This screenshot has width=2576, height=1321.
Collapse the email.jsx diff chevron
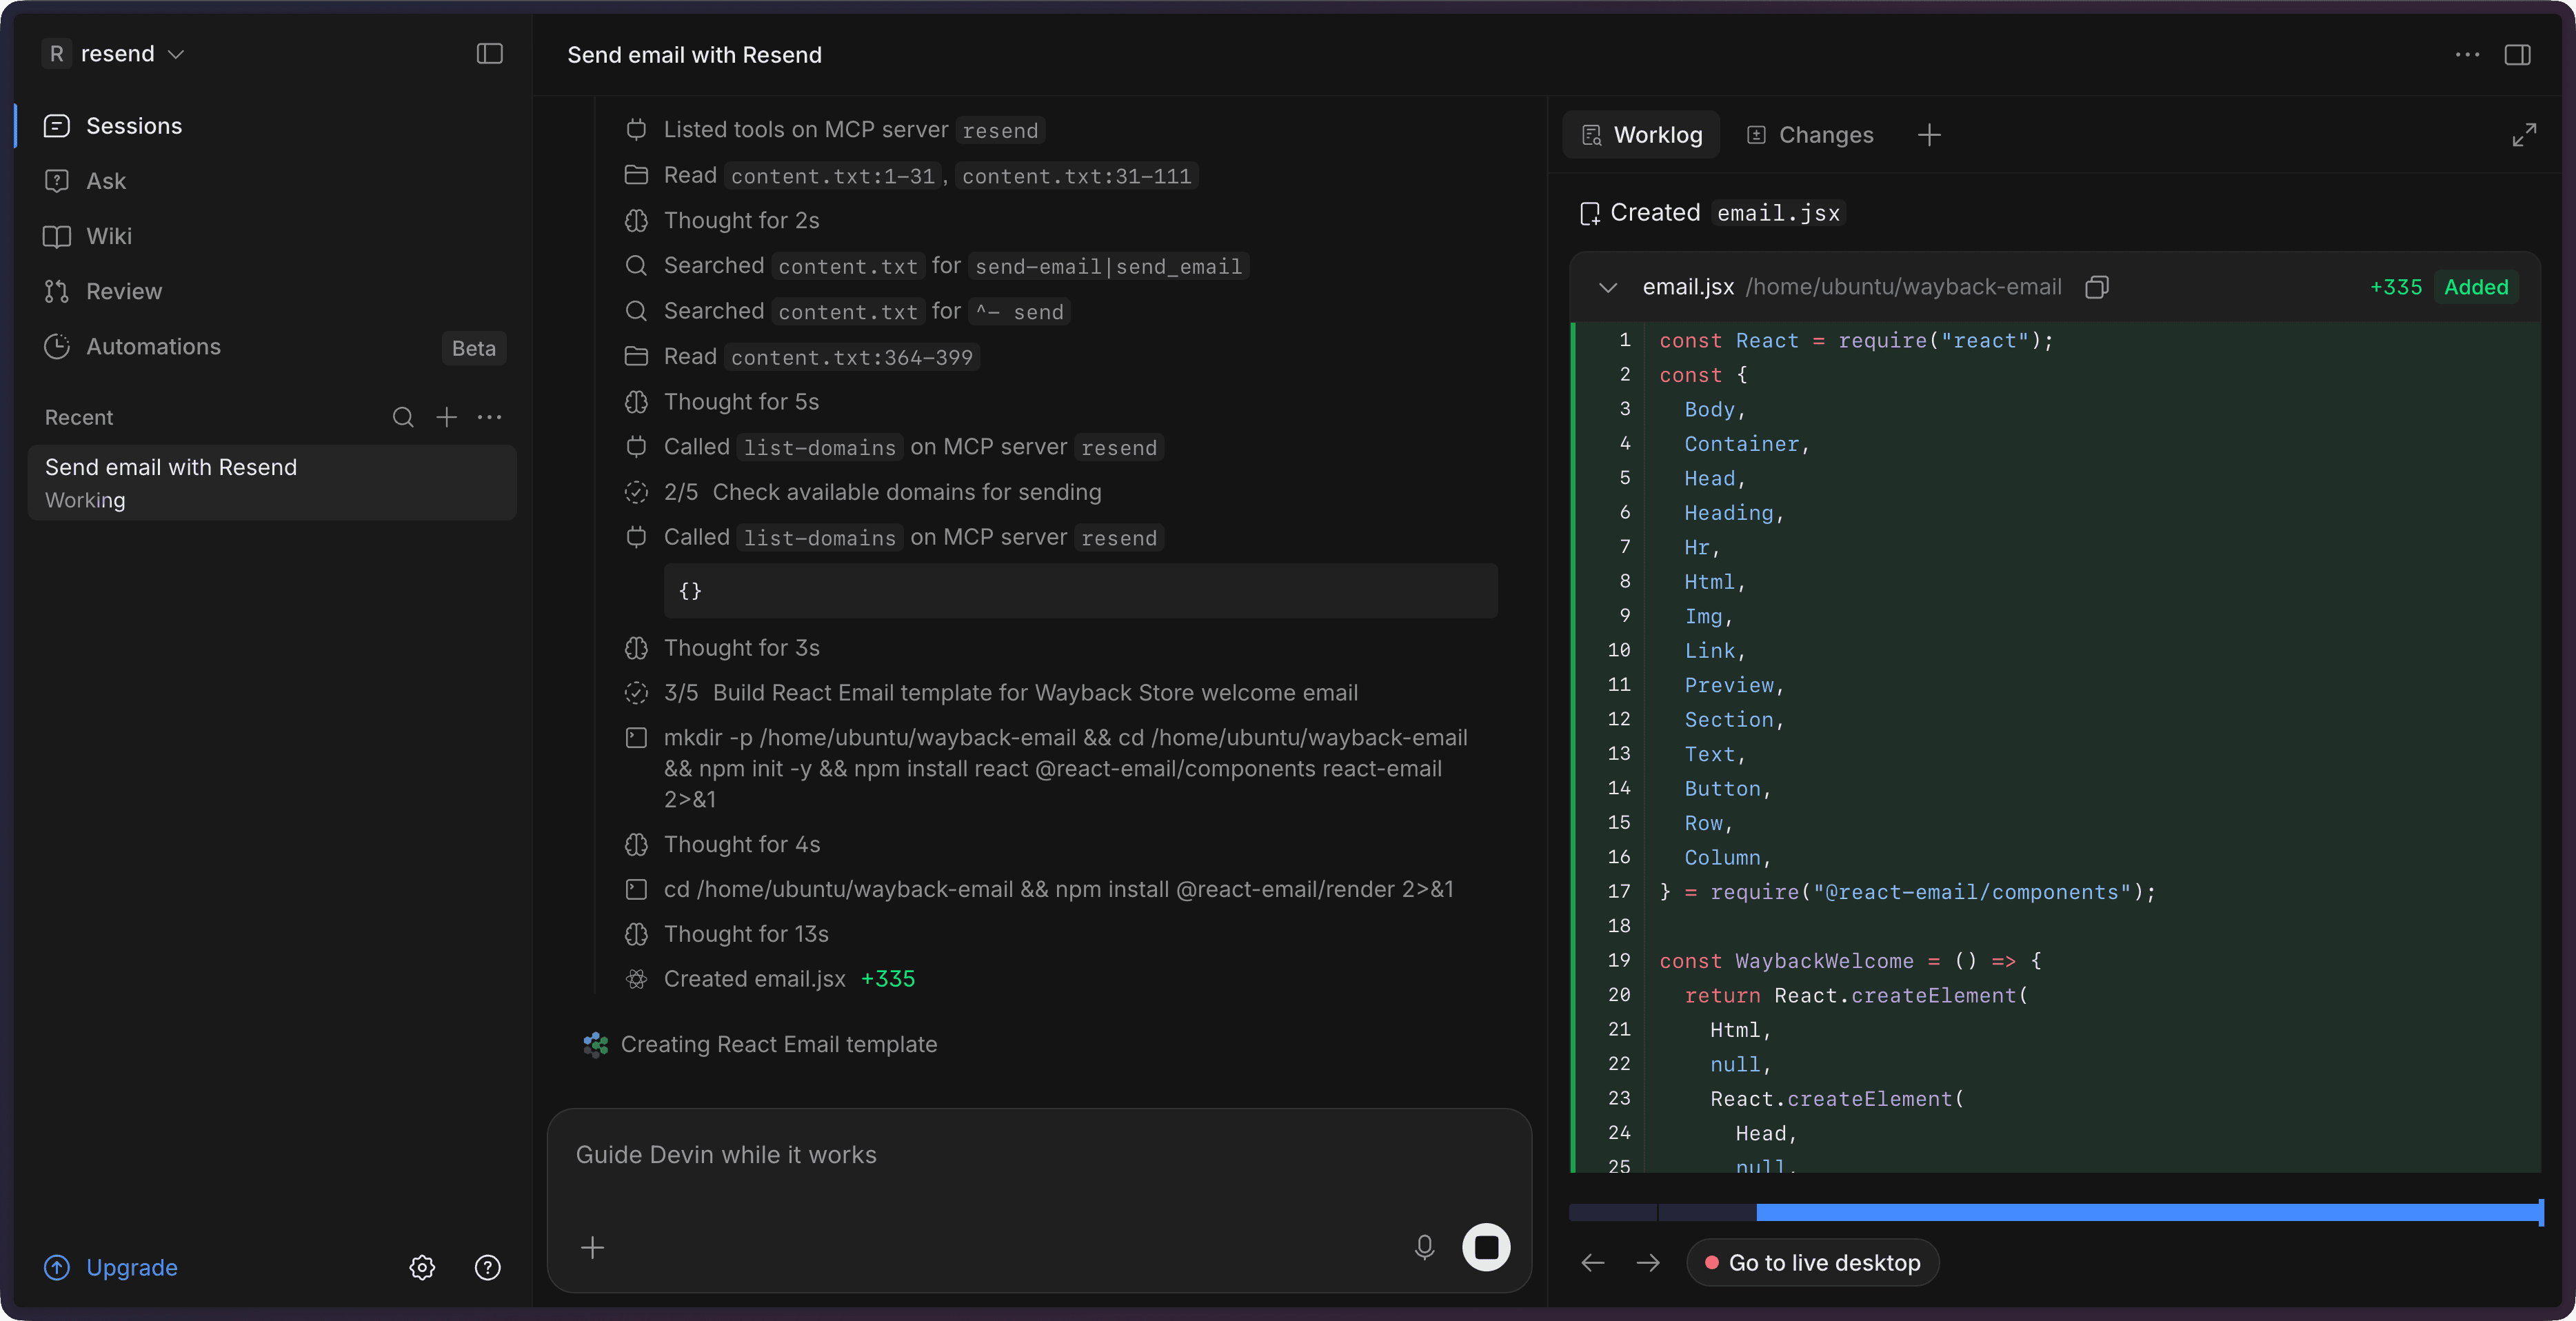pos(1608,288)
